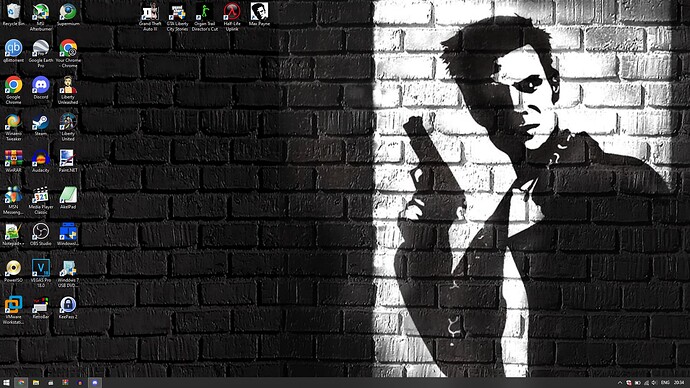
Task: Select the PowerISO desktop icon
Action: point(13,271)
